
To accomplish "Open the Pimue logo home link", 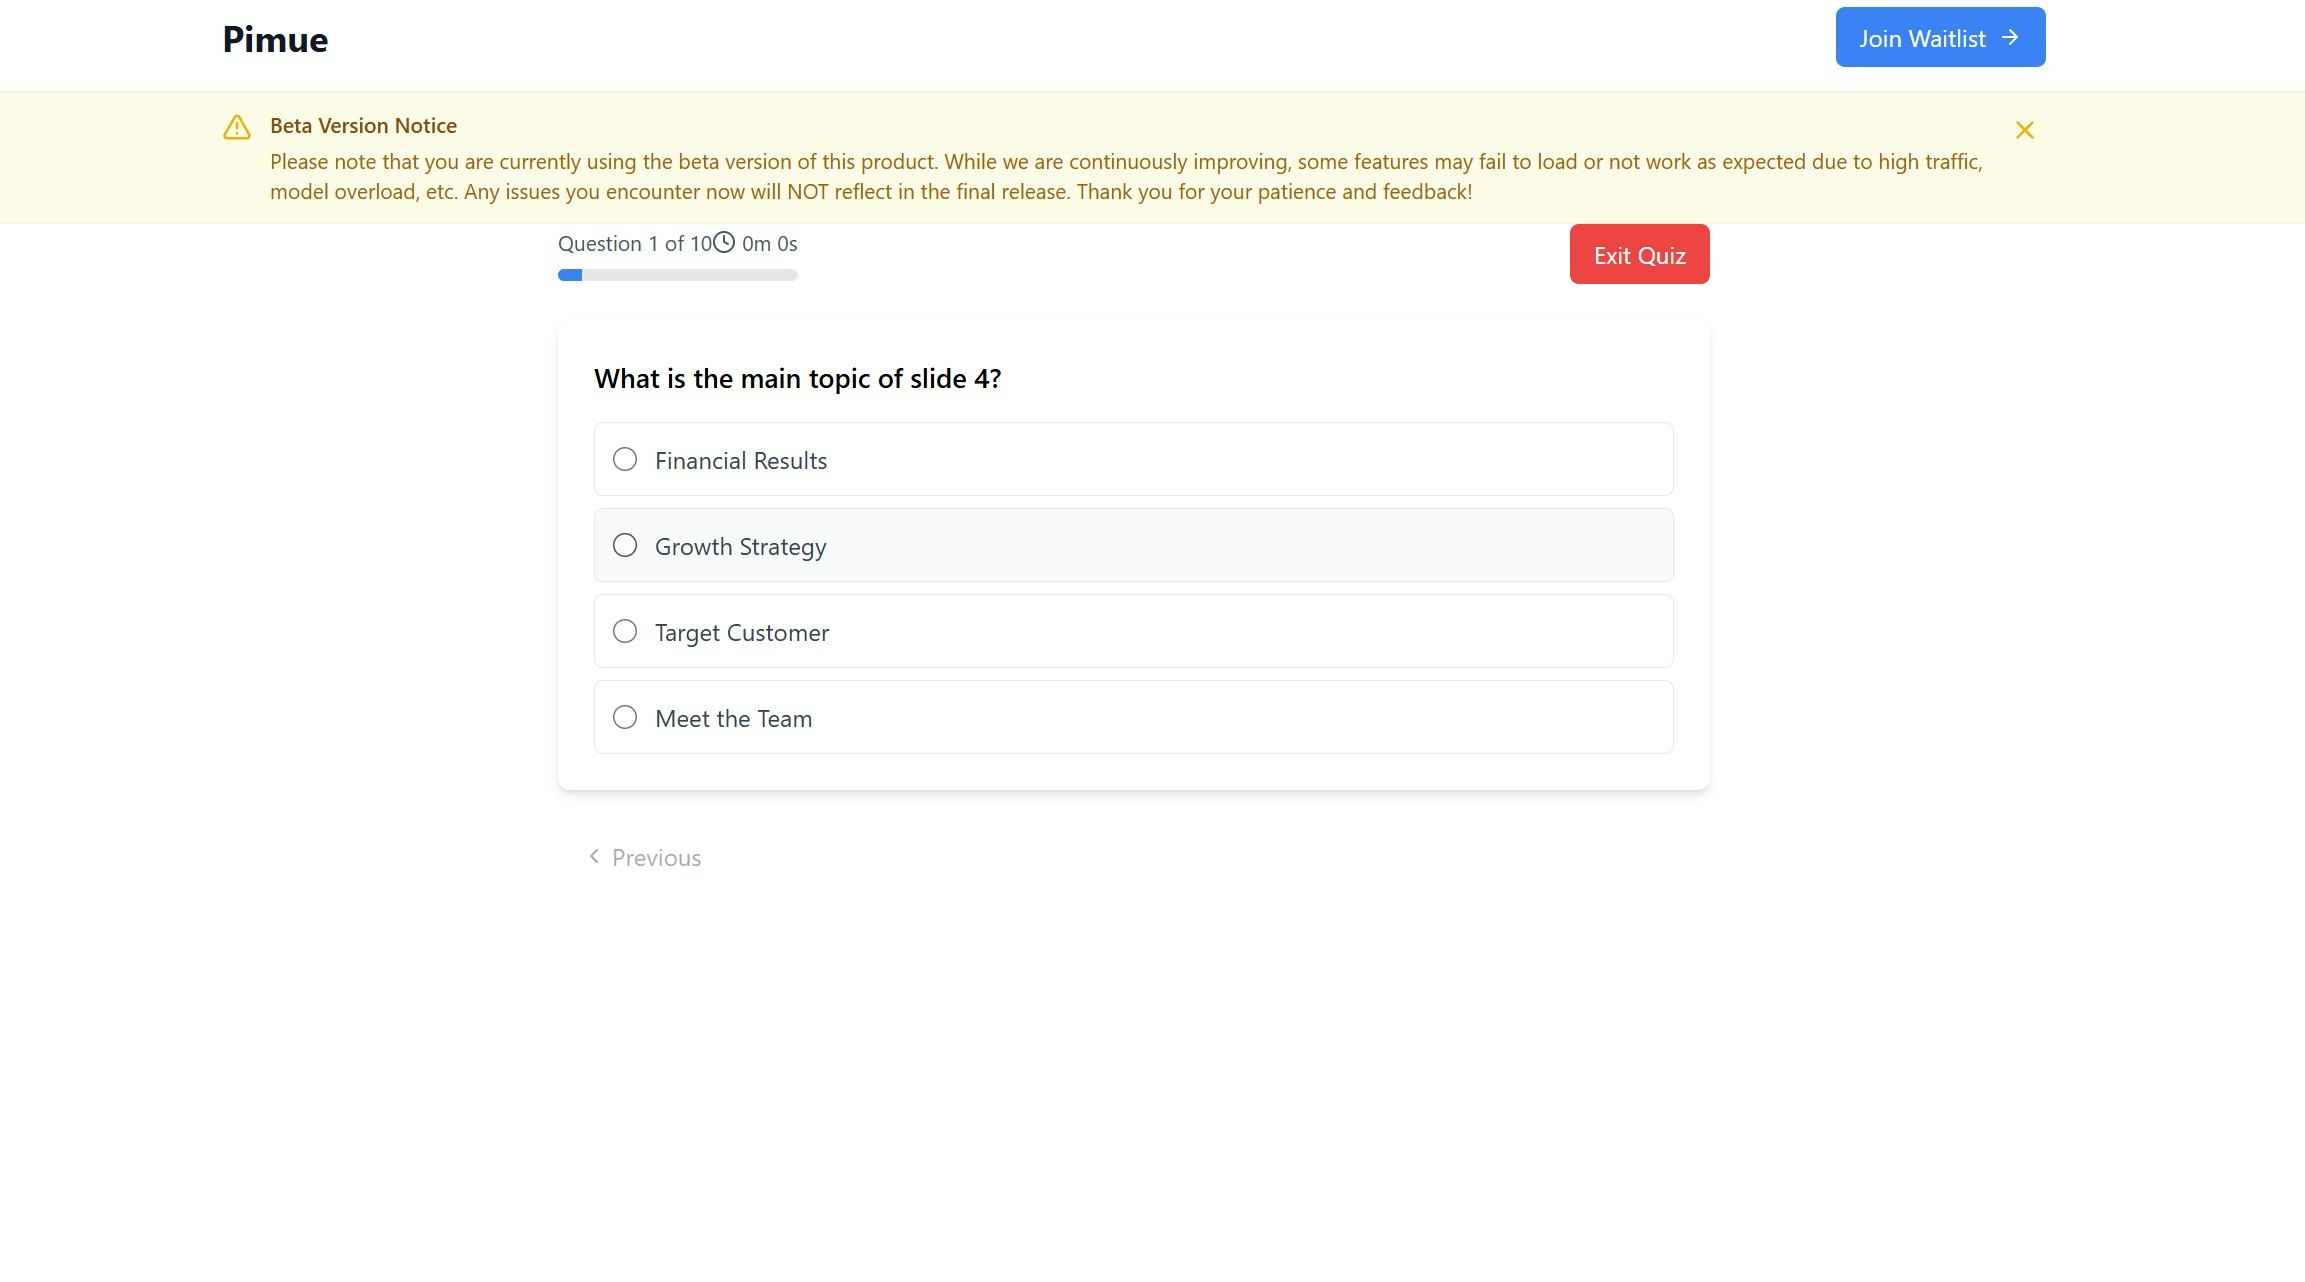I will (x=275, y=39).
